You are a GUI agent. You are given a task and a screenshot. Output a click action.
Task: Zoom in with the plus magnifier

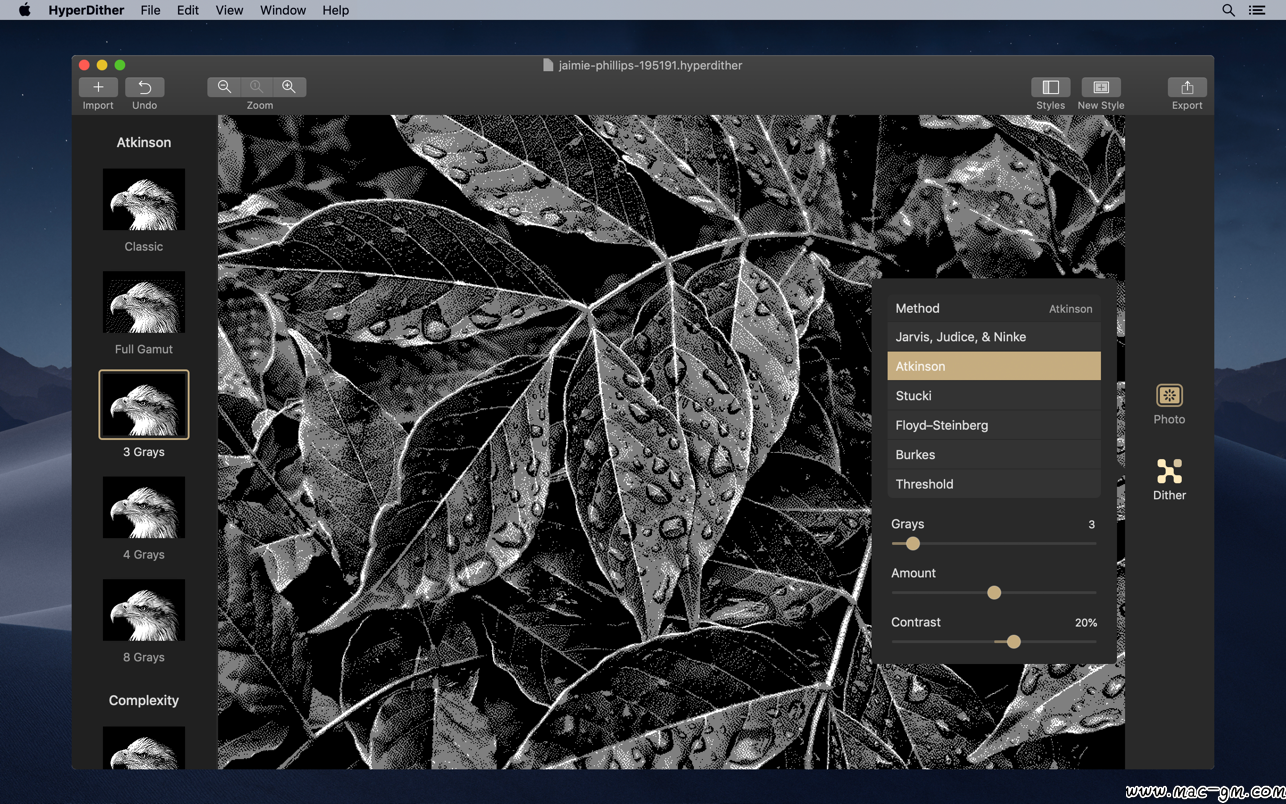pyautogui.click(x=289, y=87)
